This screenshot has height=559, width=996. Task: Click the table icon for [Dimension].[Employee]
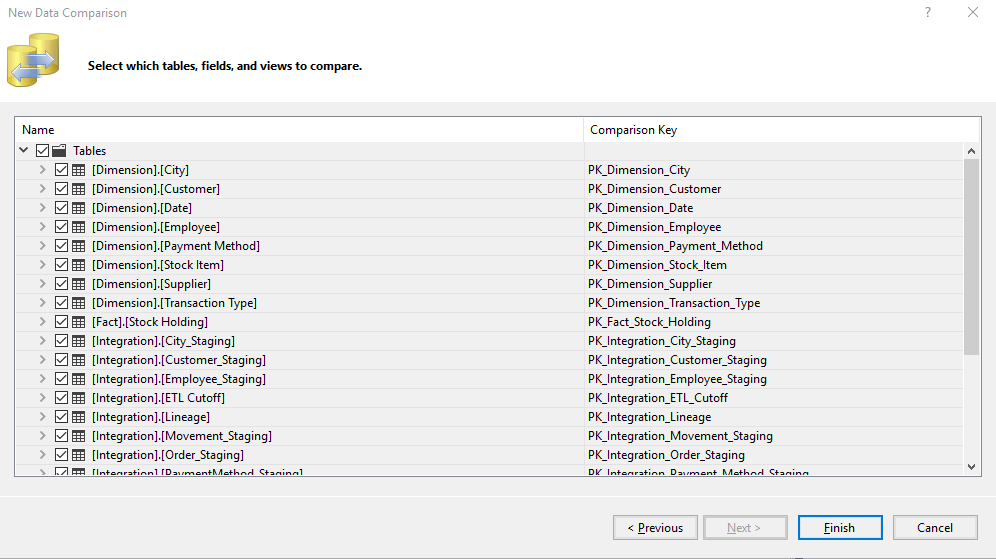(79, 227)
